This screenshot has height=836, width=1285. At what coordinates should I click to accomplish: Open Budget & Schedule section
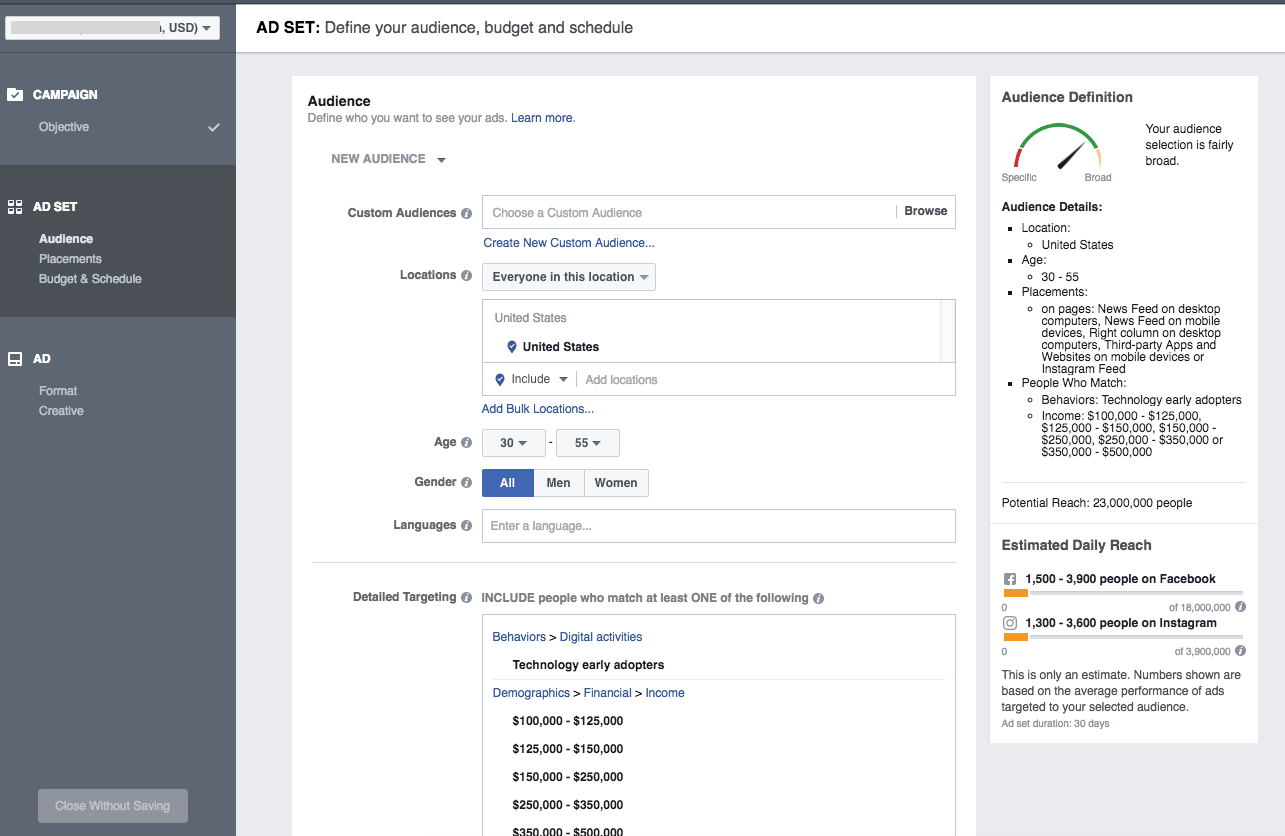tap(90, 279)
